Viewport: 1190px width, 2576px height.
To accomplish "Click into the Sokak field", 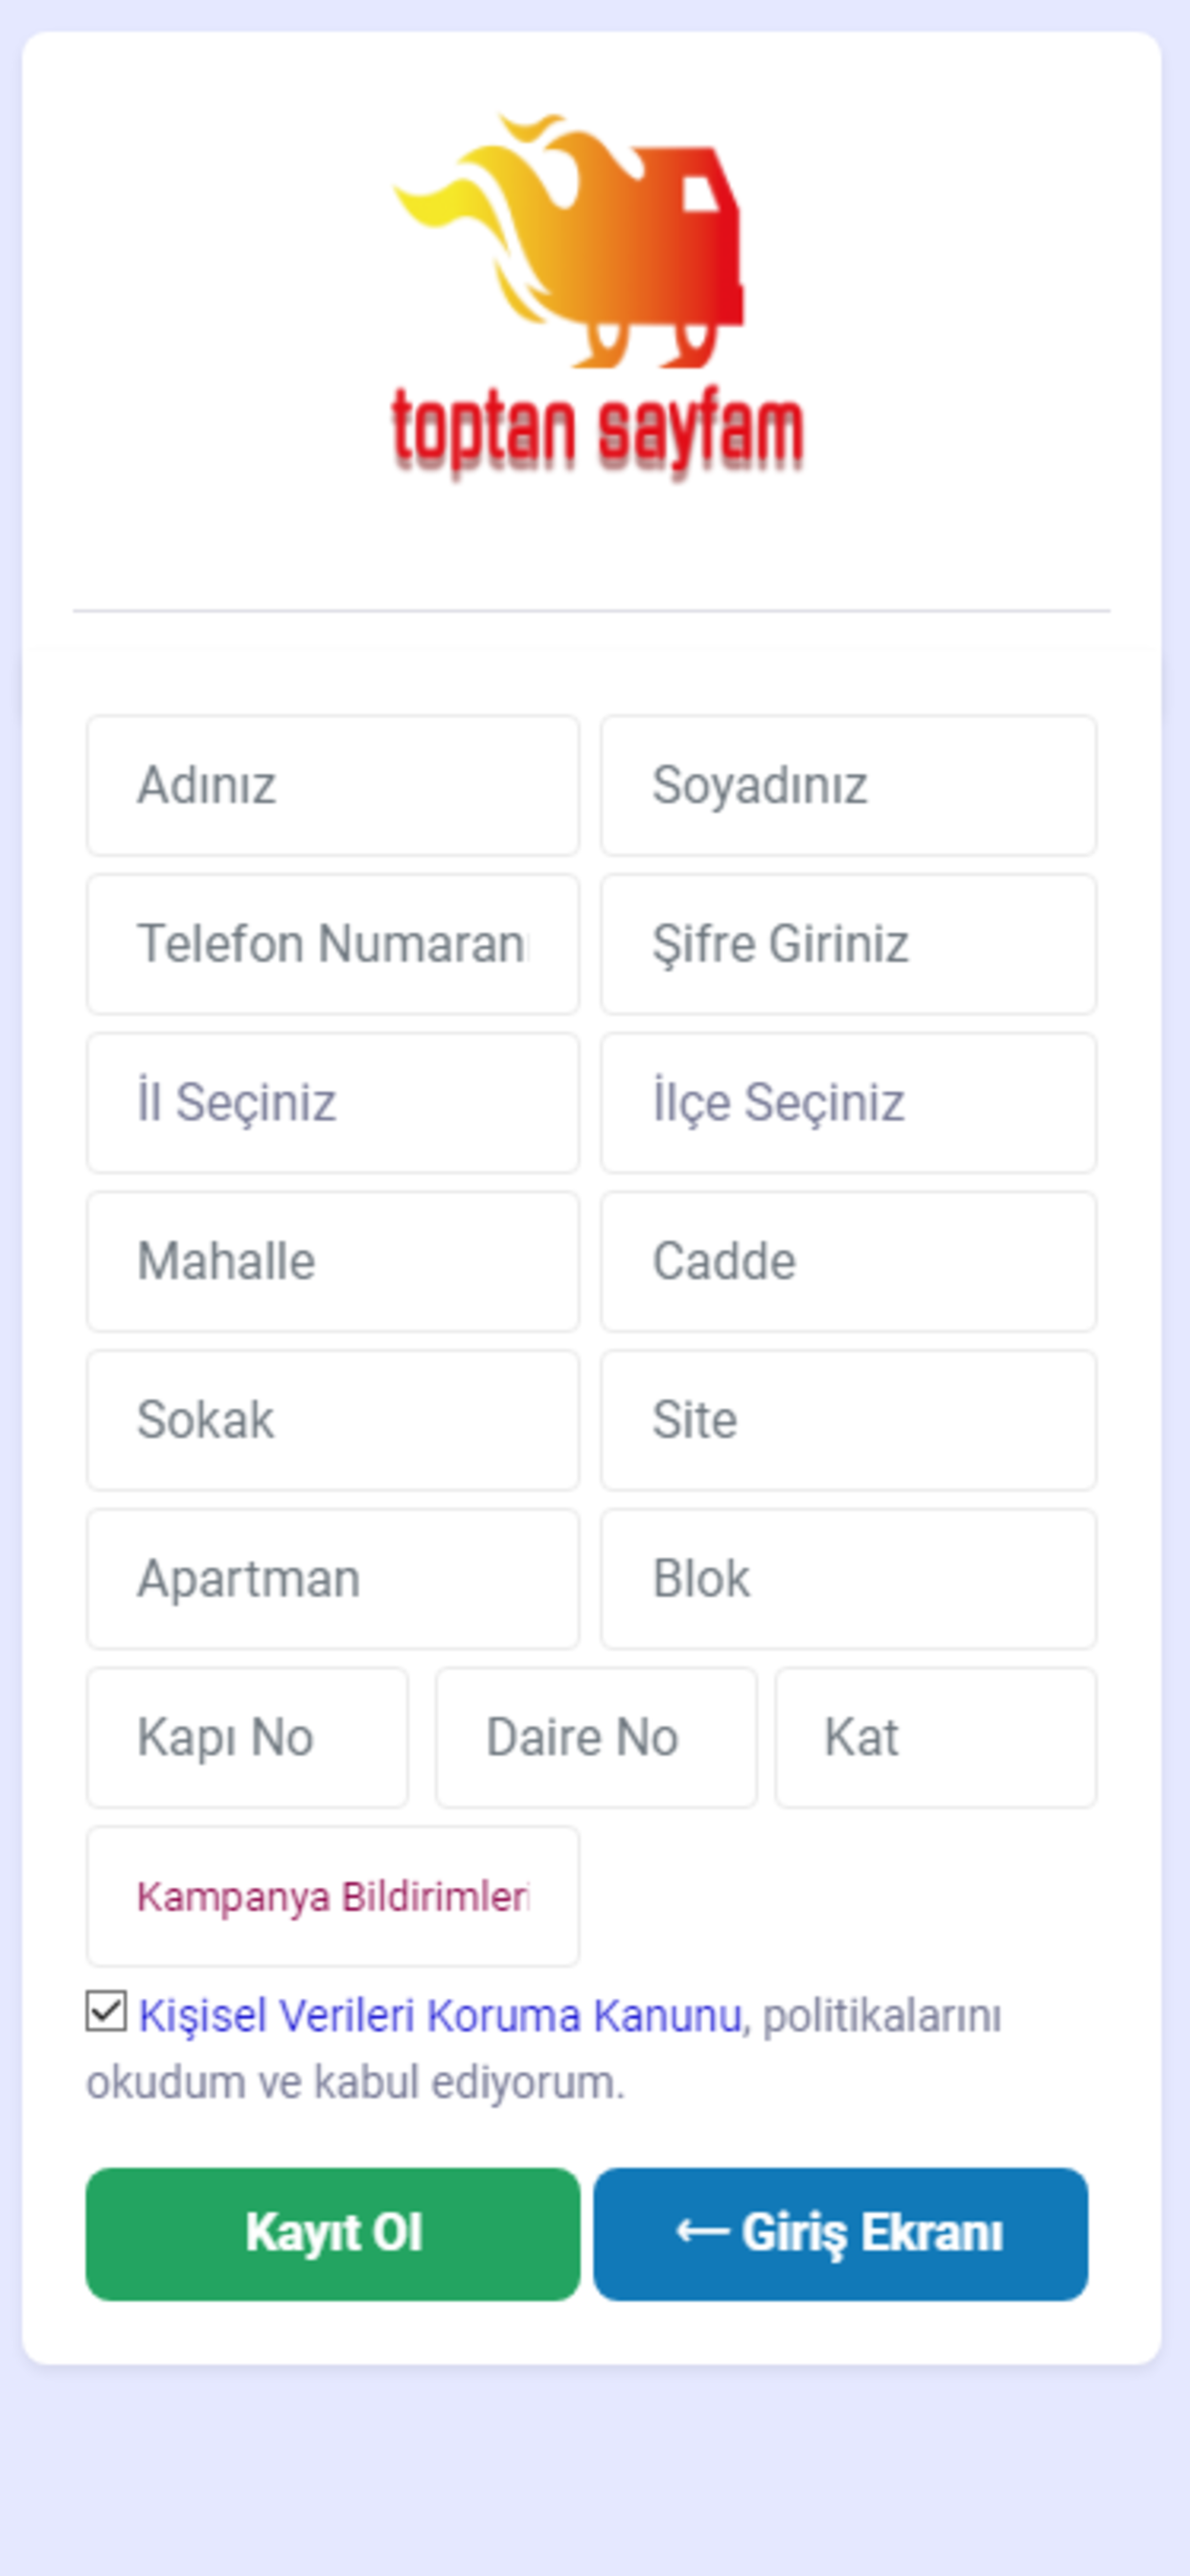I will (x=333, y=1420).
